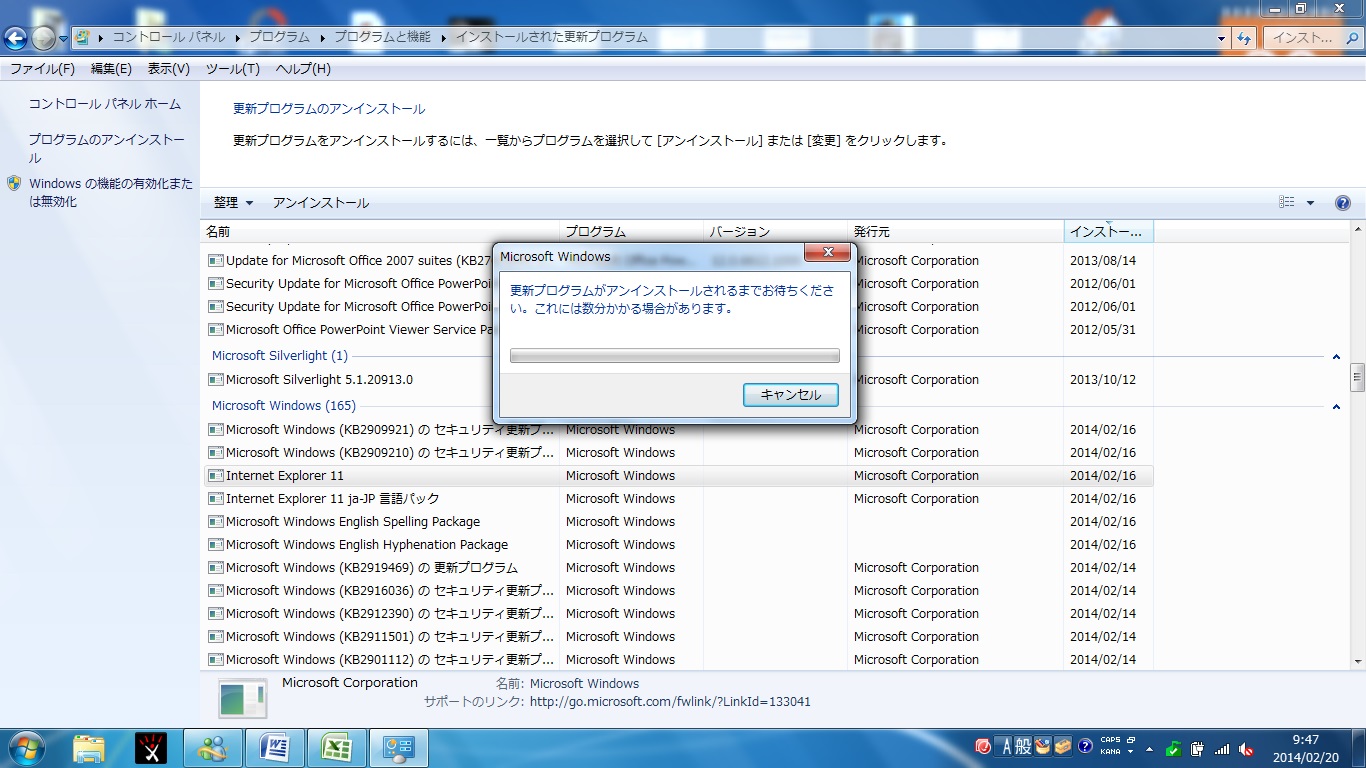The height and width of the screenshot is (768, 1366).
Task: Click the icon of Microsoft Silverlight 5.1.20913.0 row
Action: point(215,380)
